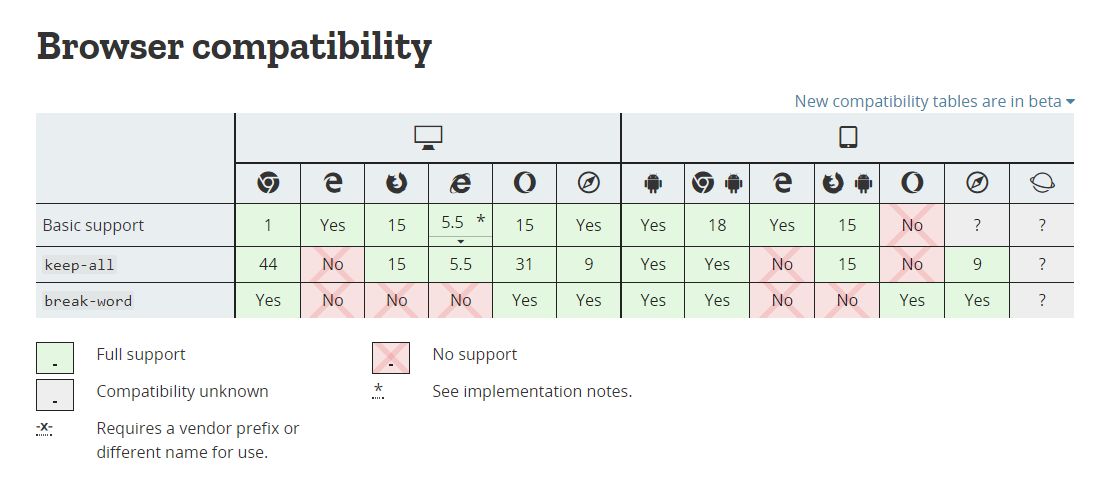
Task: Click the desktop Chrome browser icon
Action: [268, 184]
